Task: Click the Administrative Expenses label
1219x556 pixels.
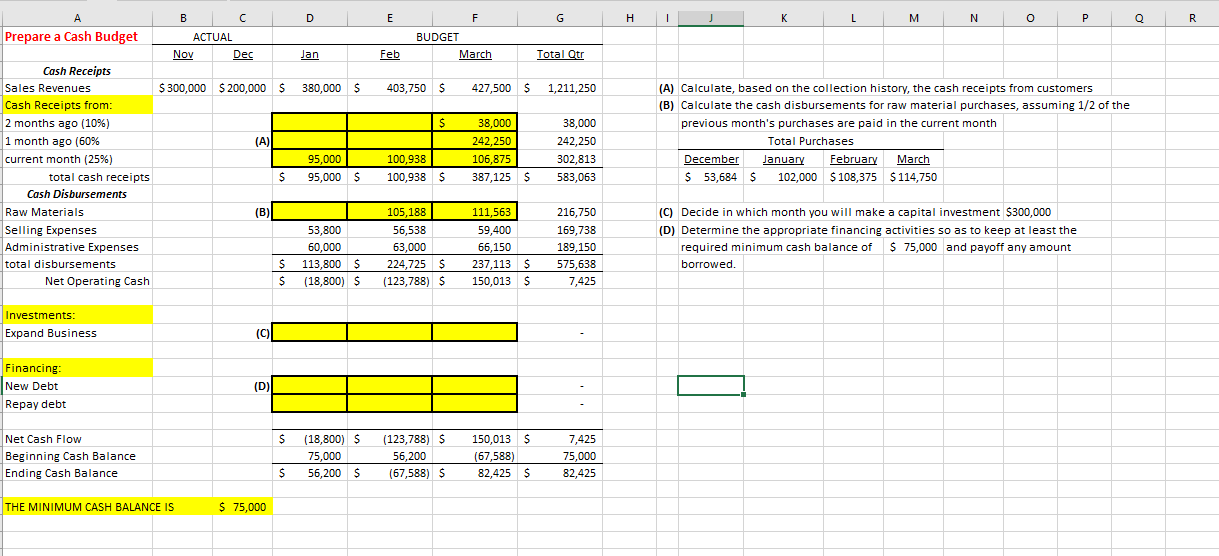Action: [x=71, y=247]
